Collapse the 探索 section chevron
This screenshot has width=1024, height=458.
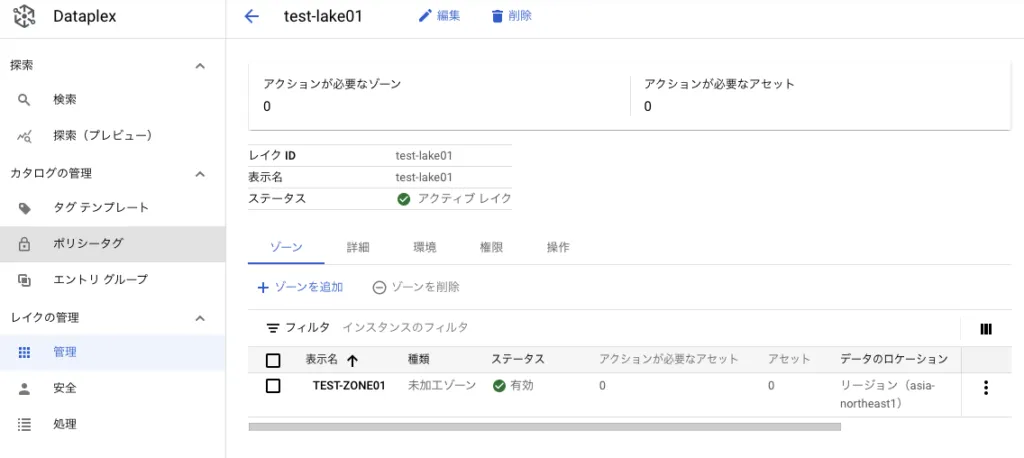pos(200,66)
